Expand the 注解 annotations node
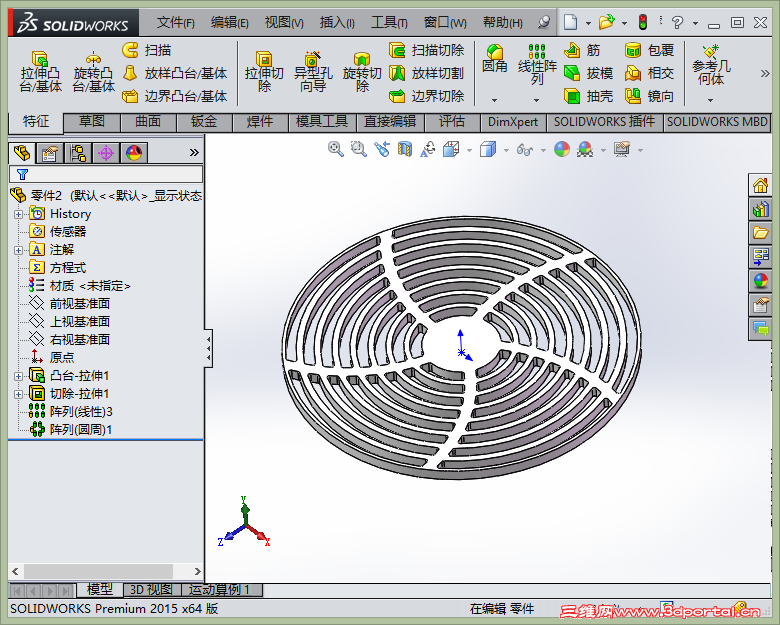Image resolution: width=780 pixels, height=625 pixels. (x=18, y=250)
